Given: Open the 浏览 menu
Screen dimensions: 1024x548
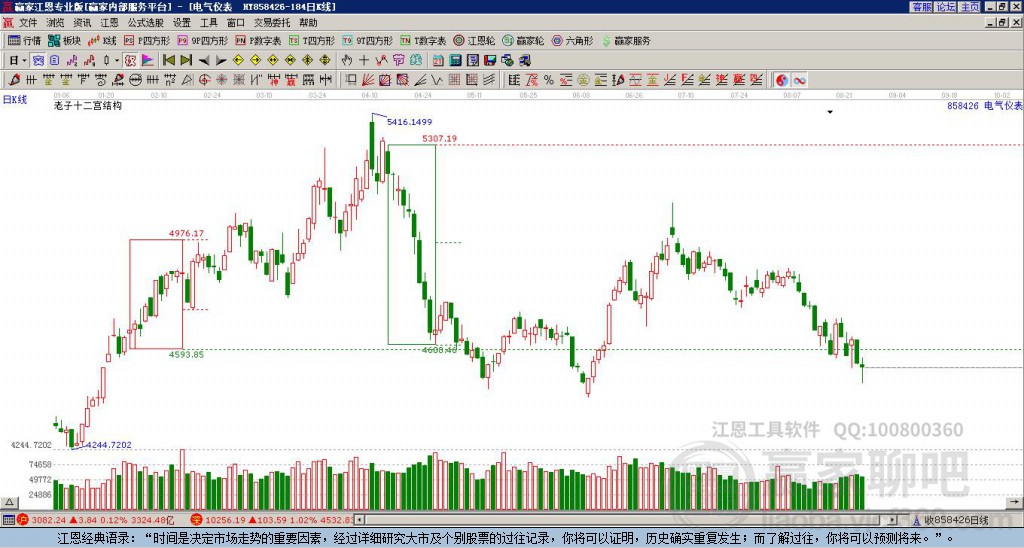Looking at the screenshot, I should click(56, 23).
